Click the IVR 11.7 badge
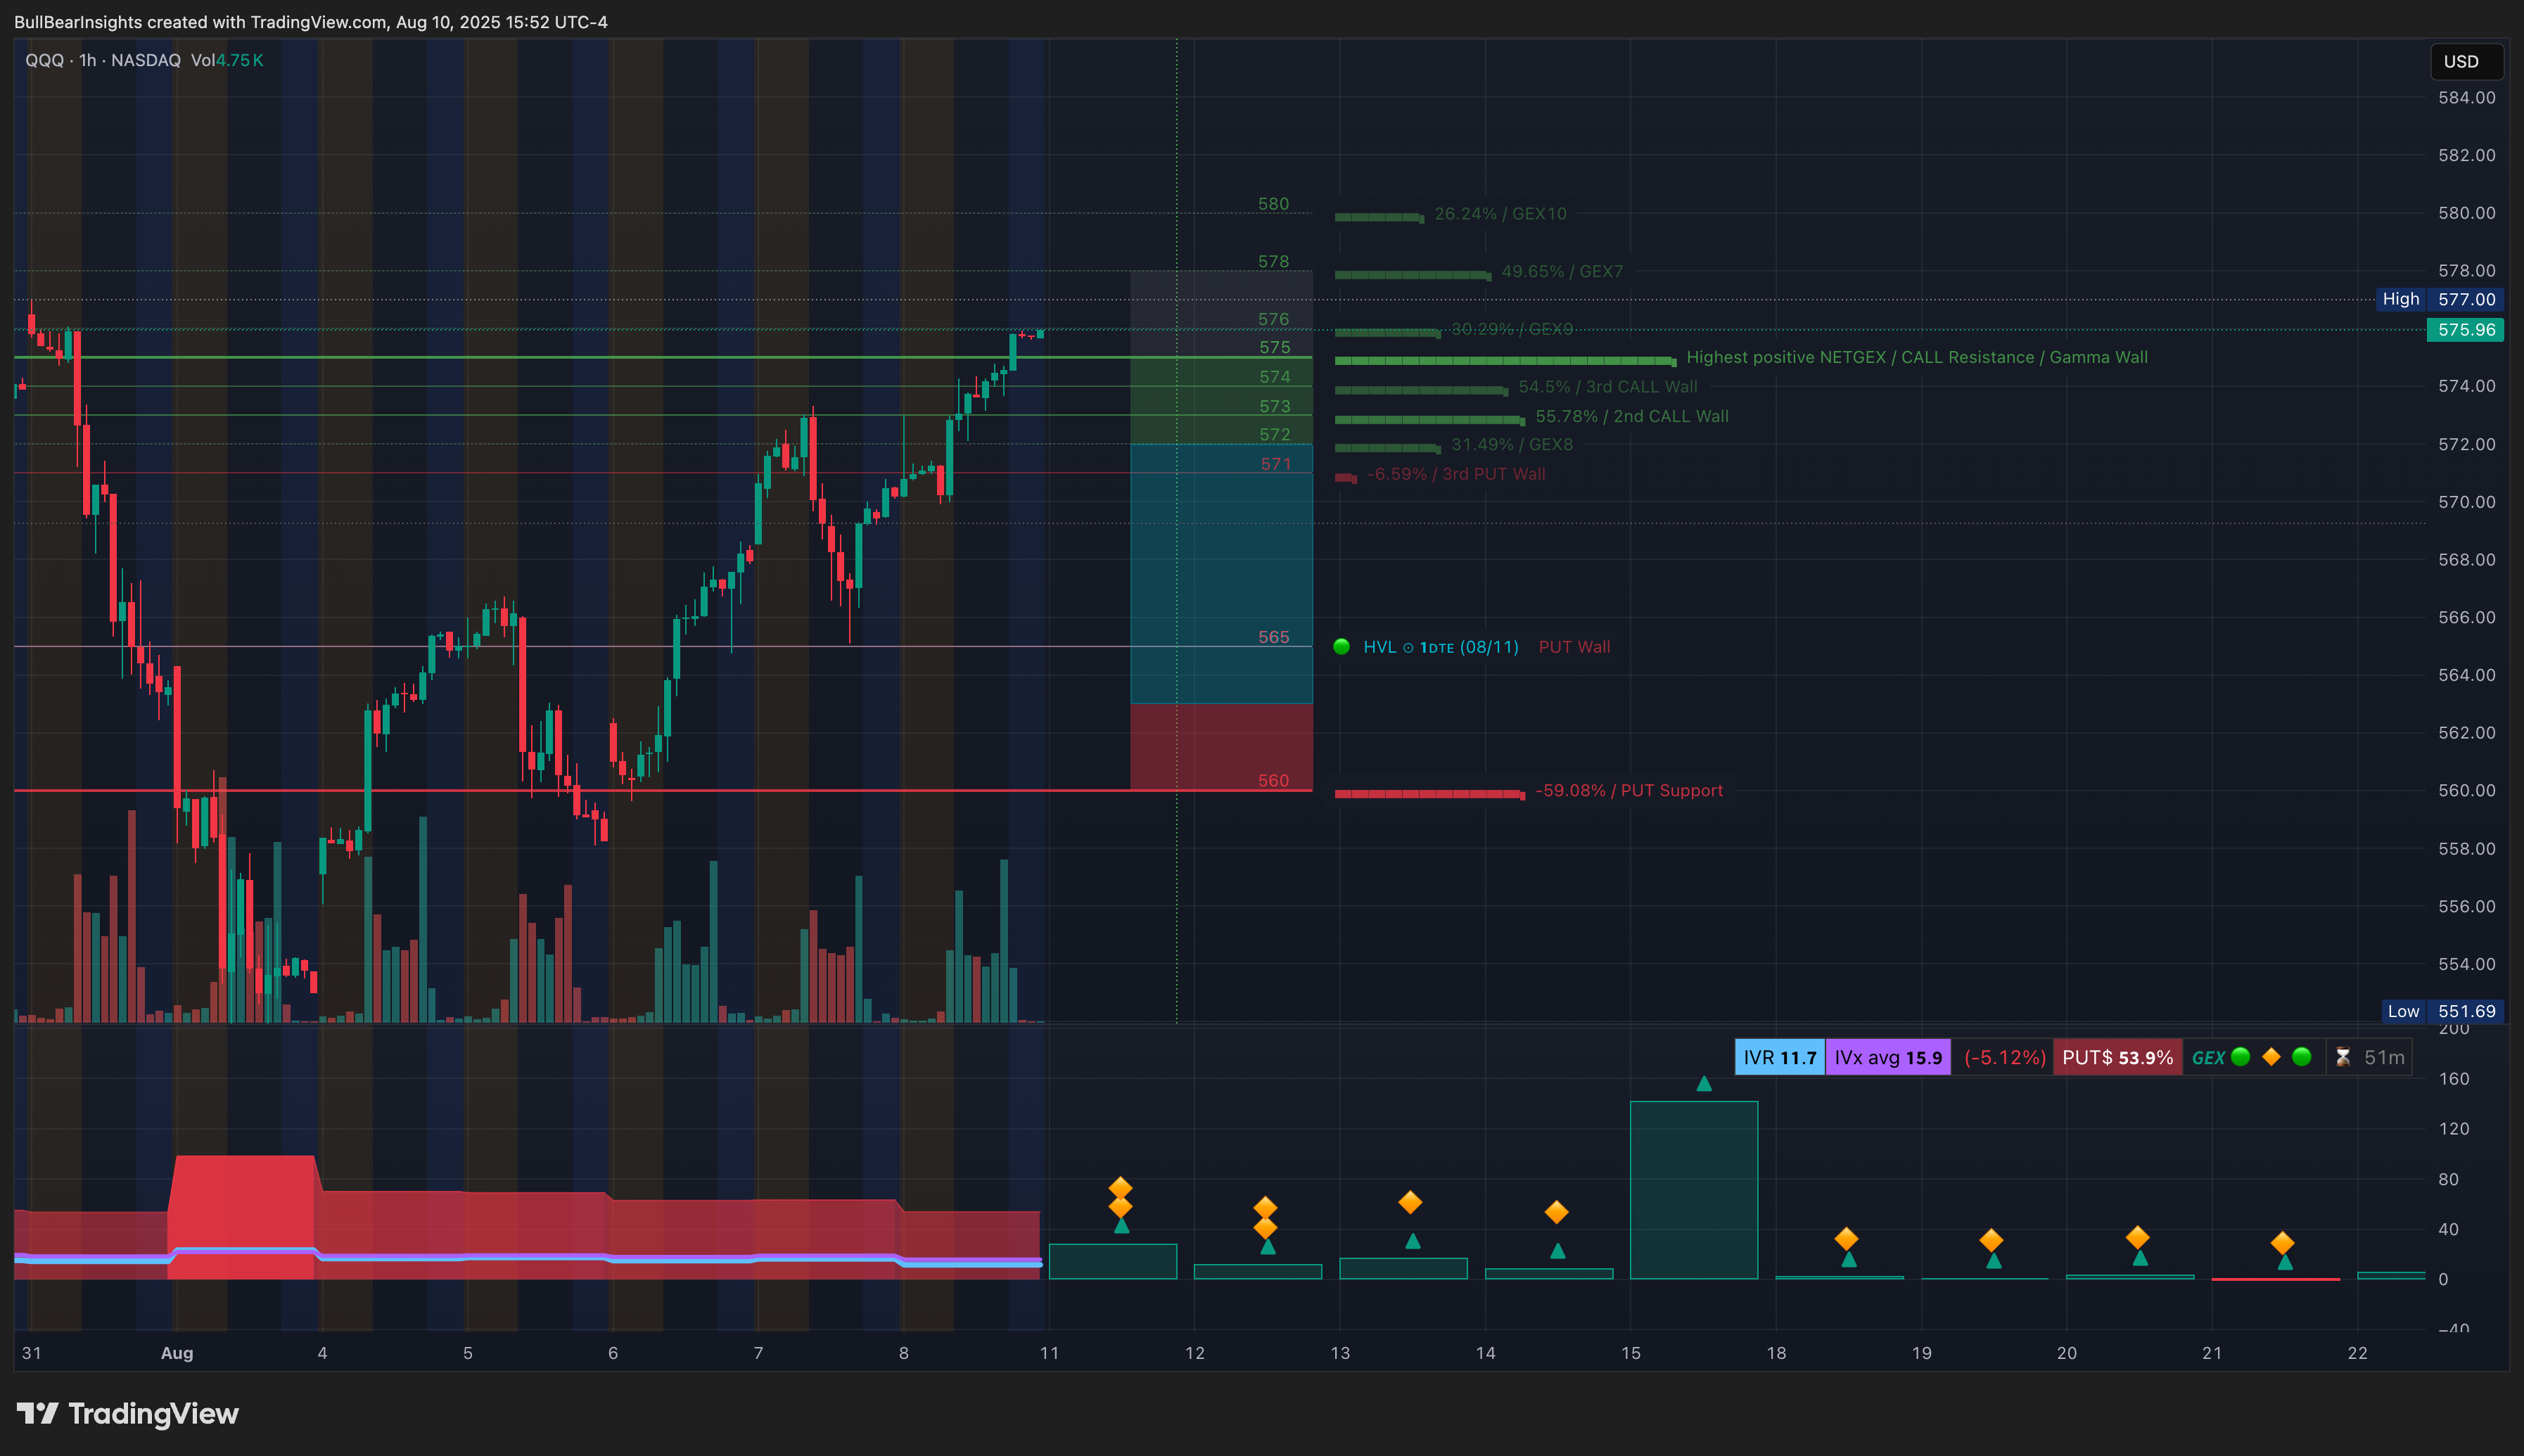The image size is (2524, 1456). (x=1780, y=1057)
